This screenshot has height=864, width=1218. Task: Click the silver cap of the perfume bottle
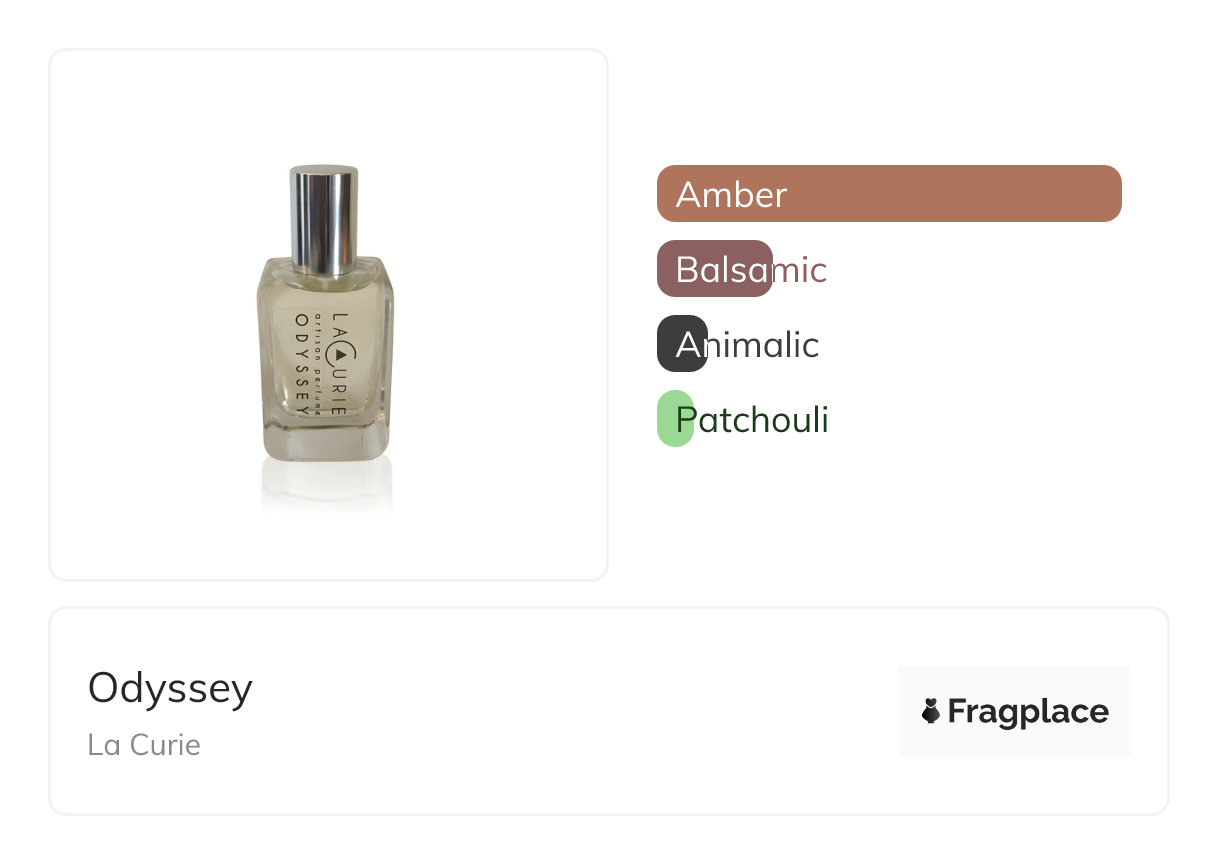pos(324,220)
